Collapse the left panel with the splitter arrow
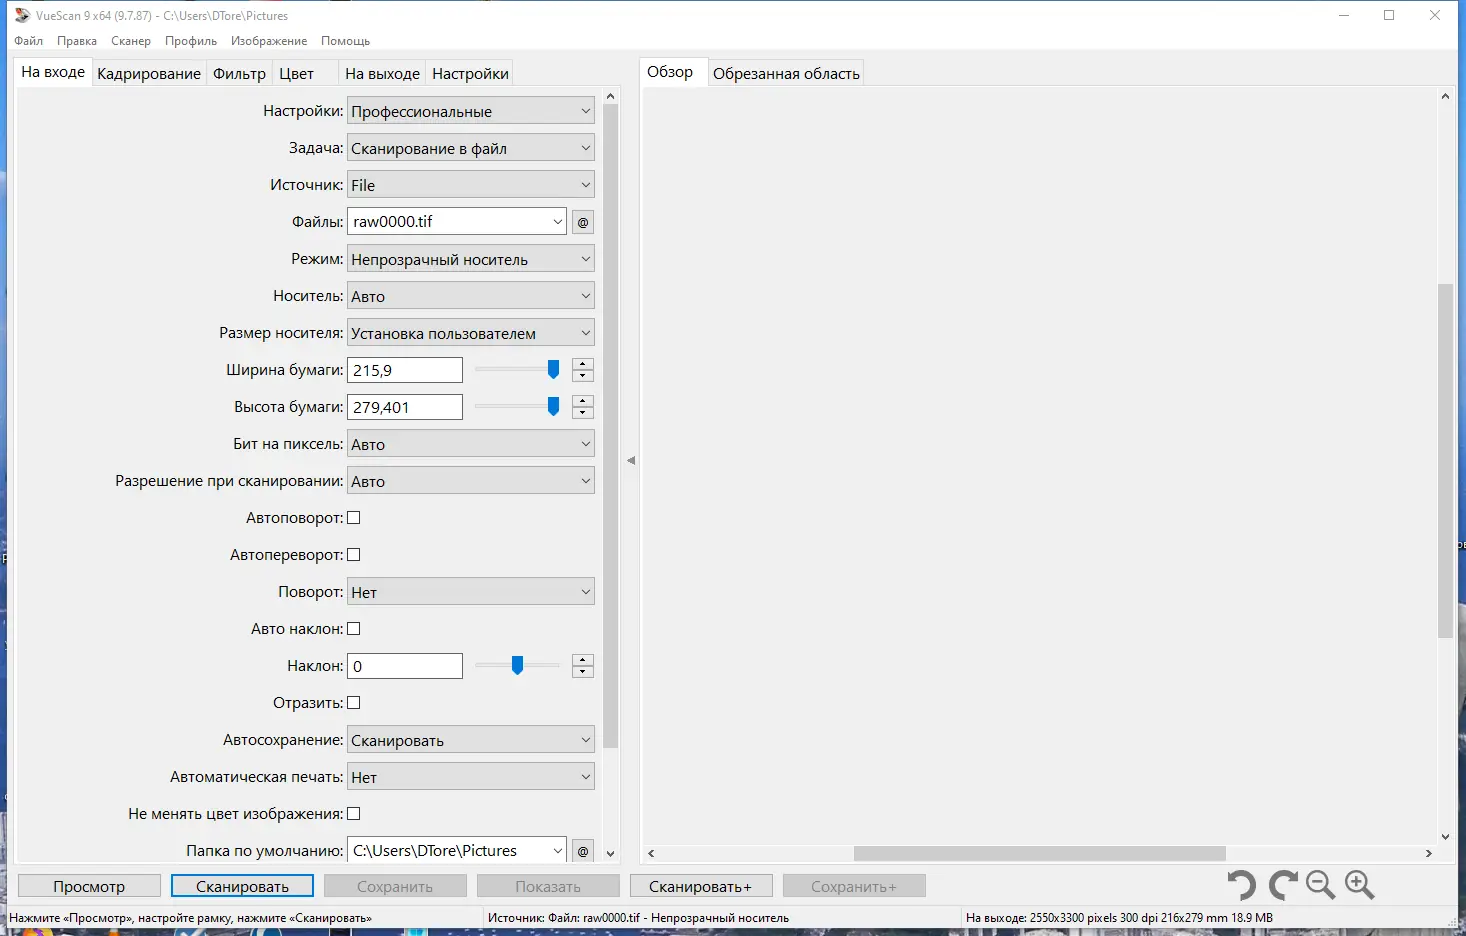The image size is (1466, 936). (631, 461)
